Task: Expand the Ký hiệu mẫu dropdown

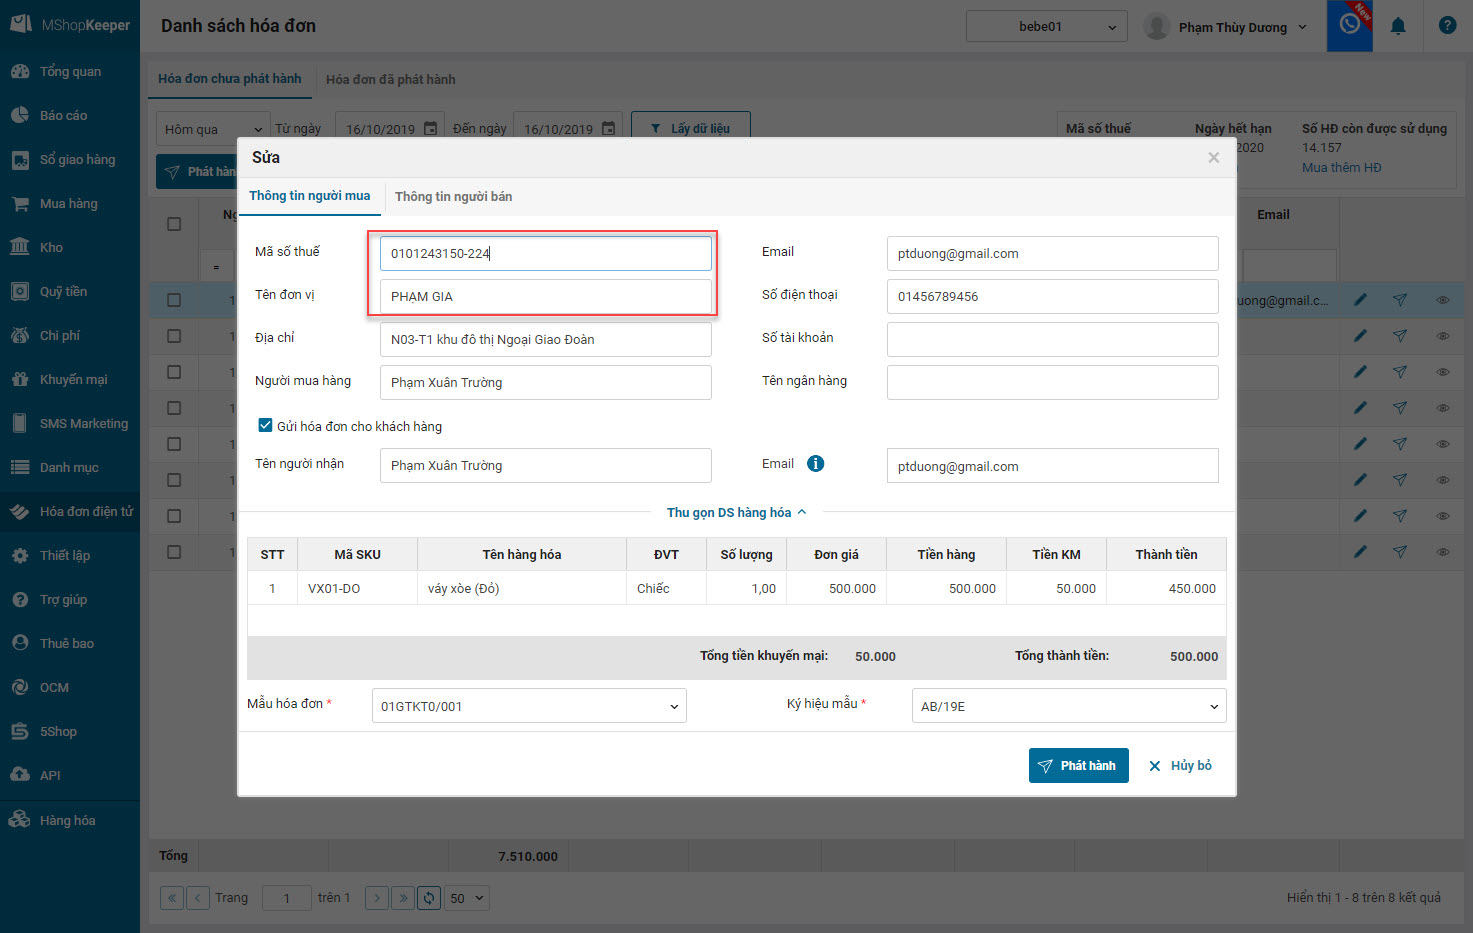Action: (x=1068, y=706)
